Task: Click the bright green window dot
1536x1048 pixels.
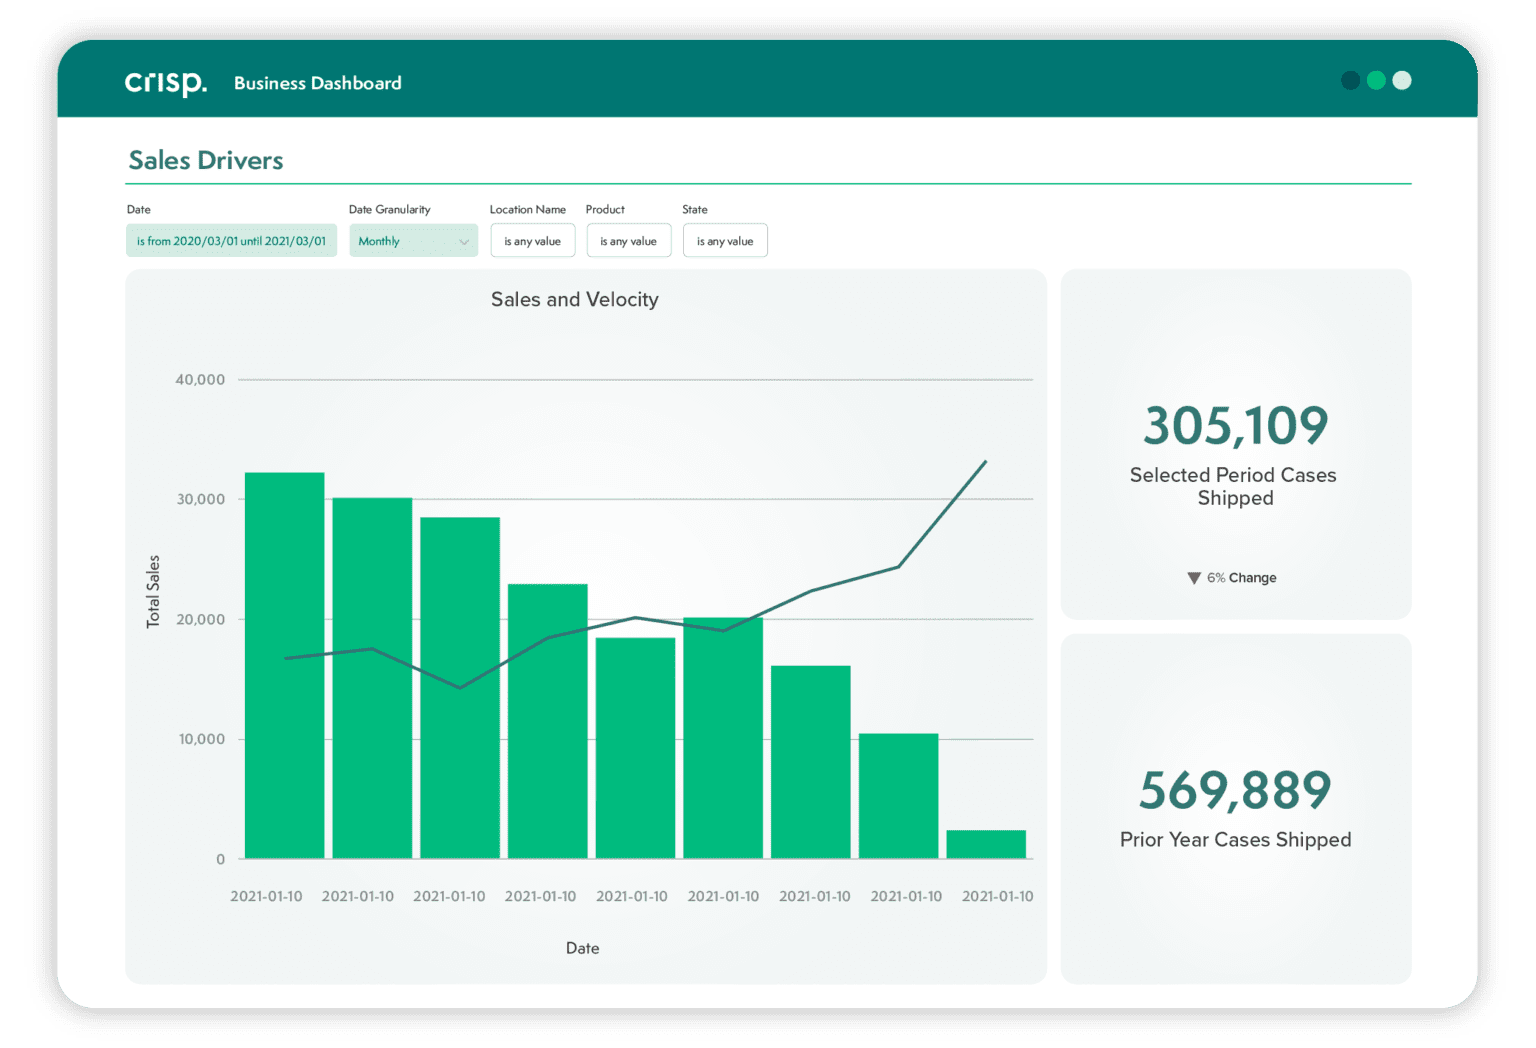Action: (x=1376, y=81)
